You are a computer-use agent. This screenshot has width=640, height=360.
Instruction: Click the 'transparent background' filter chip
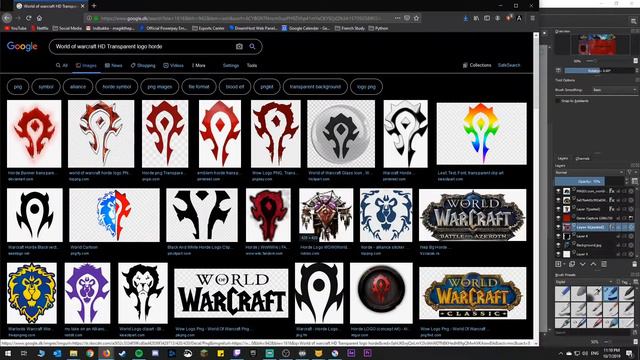click(315, 87)
